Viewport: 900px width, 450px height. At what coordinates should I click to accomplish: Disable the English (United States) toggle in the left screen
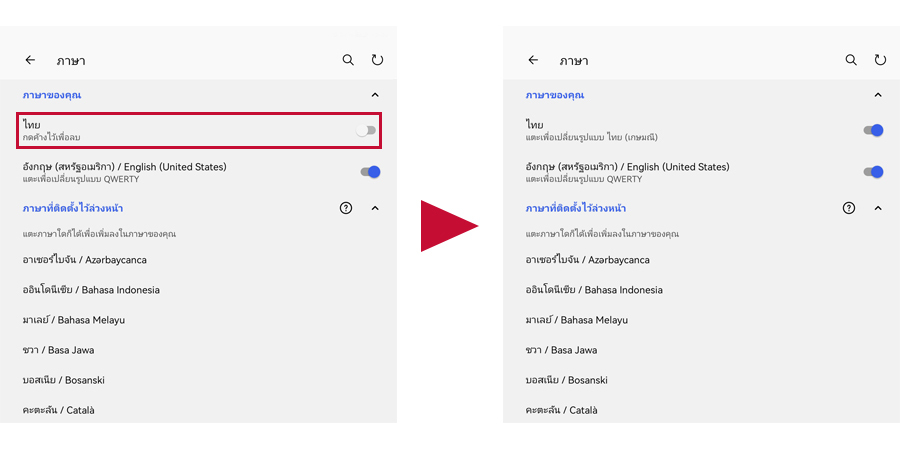click(371, 172)
